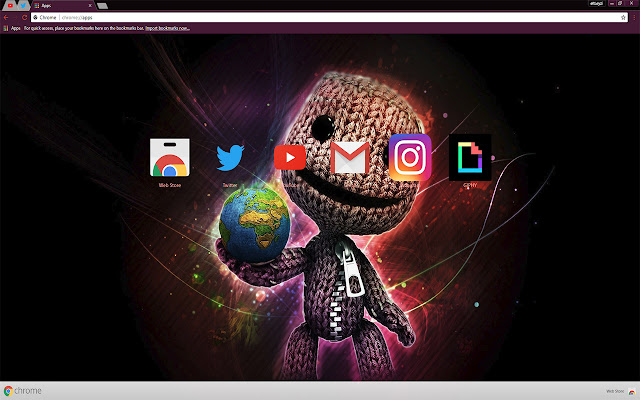Click the Import bookmarks now link
This screenshot has height=400, width=640.
click(x=167, y=28)
